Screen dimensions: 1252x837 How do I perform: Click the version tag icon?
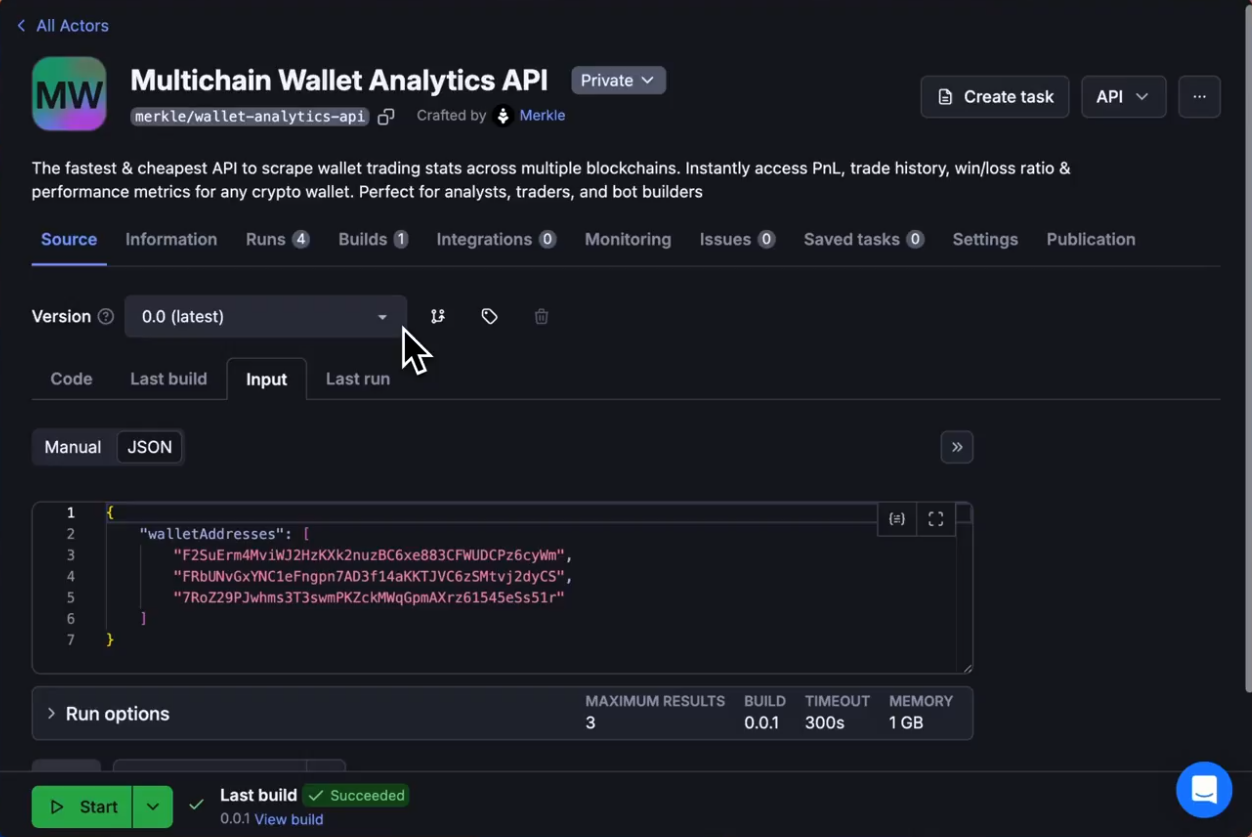(489, 317)
